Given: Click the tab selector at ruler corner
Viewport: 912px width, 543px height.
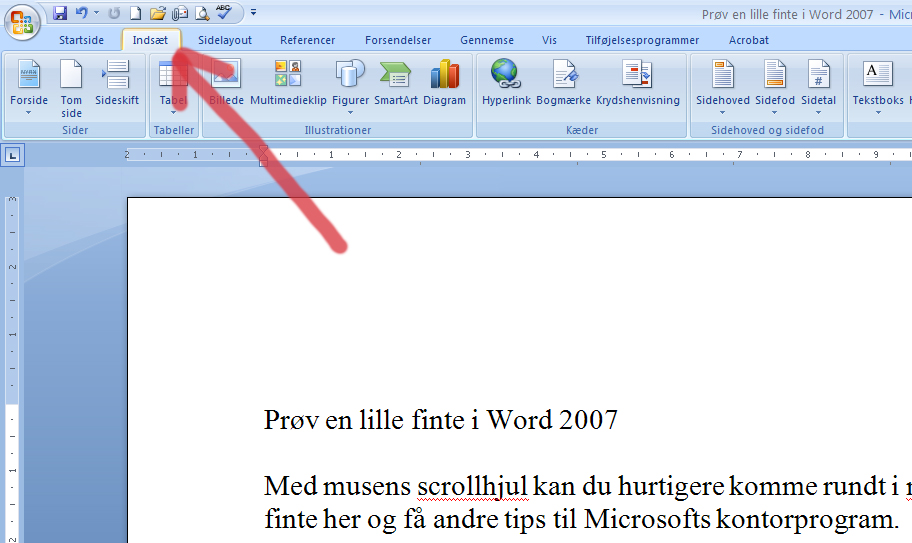Looking at the screenshot, I should [13, 154].
